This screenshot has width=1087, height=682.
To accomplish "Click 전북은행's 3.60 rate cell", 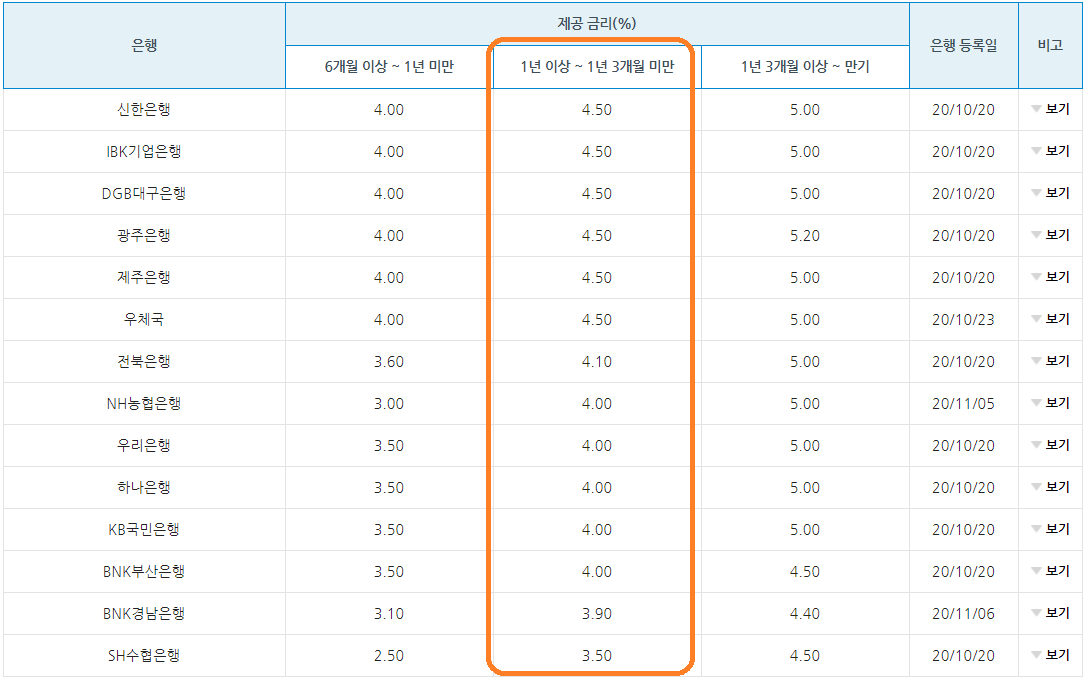I will (389, 362).
